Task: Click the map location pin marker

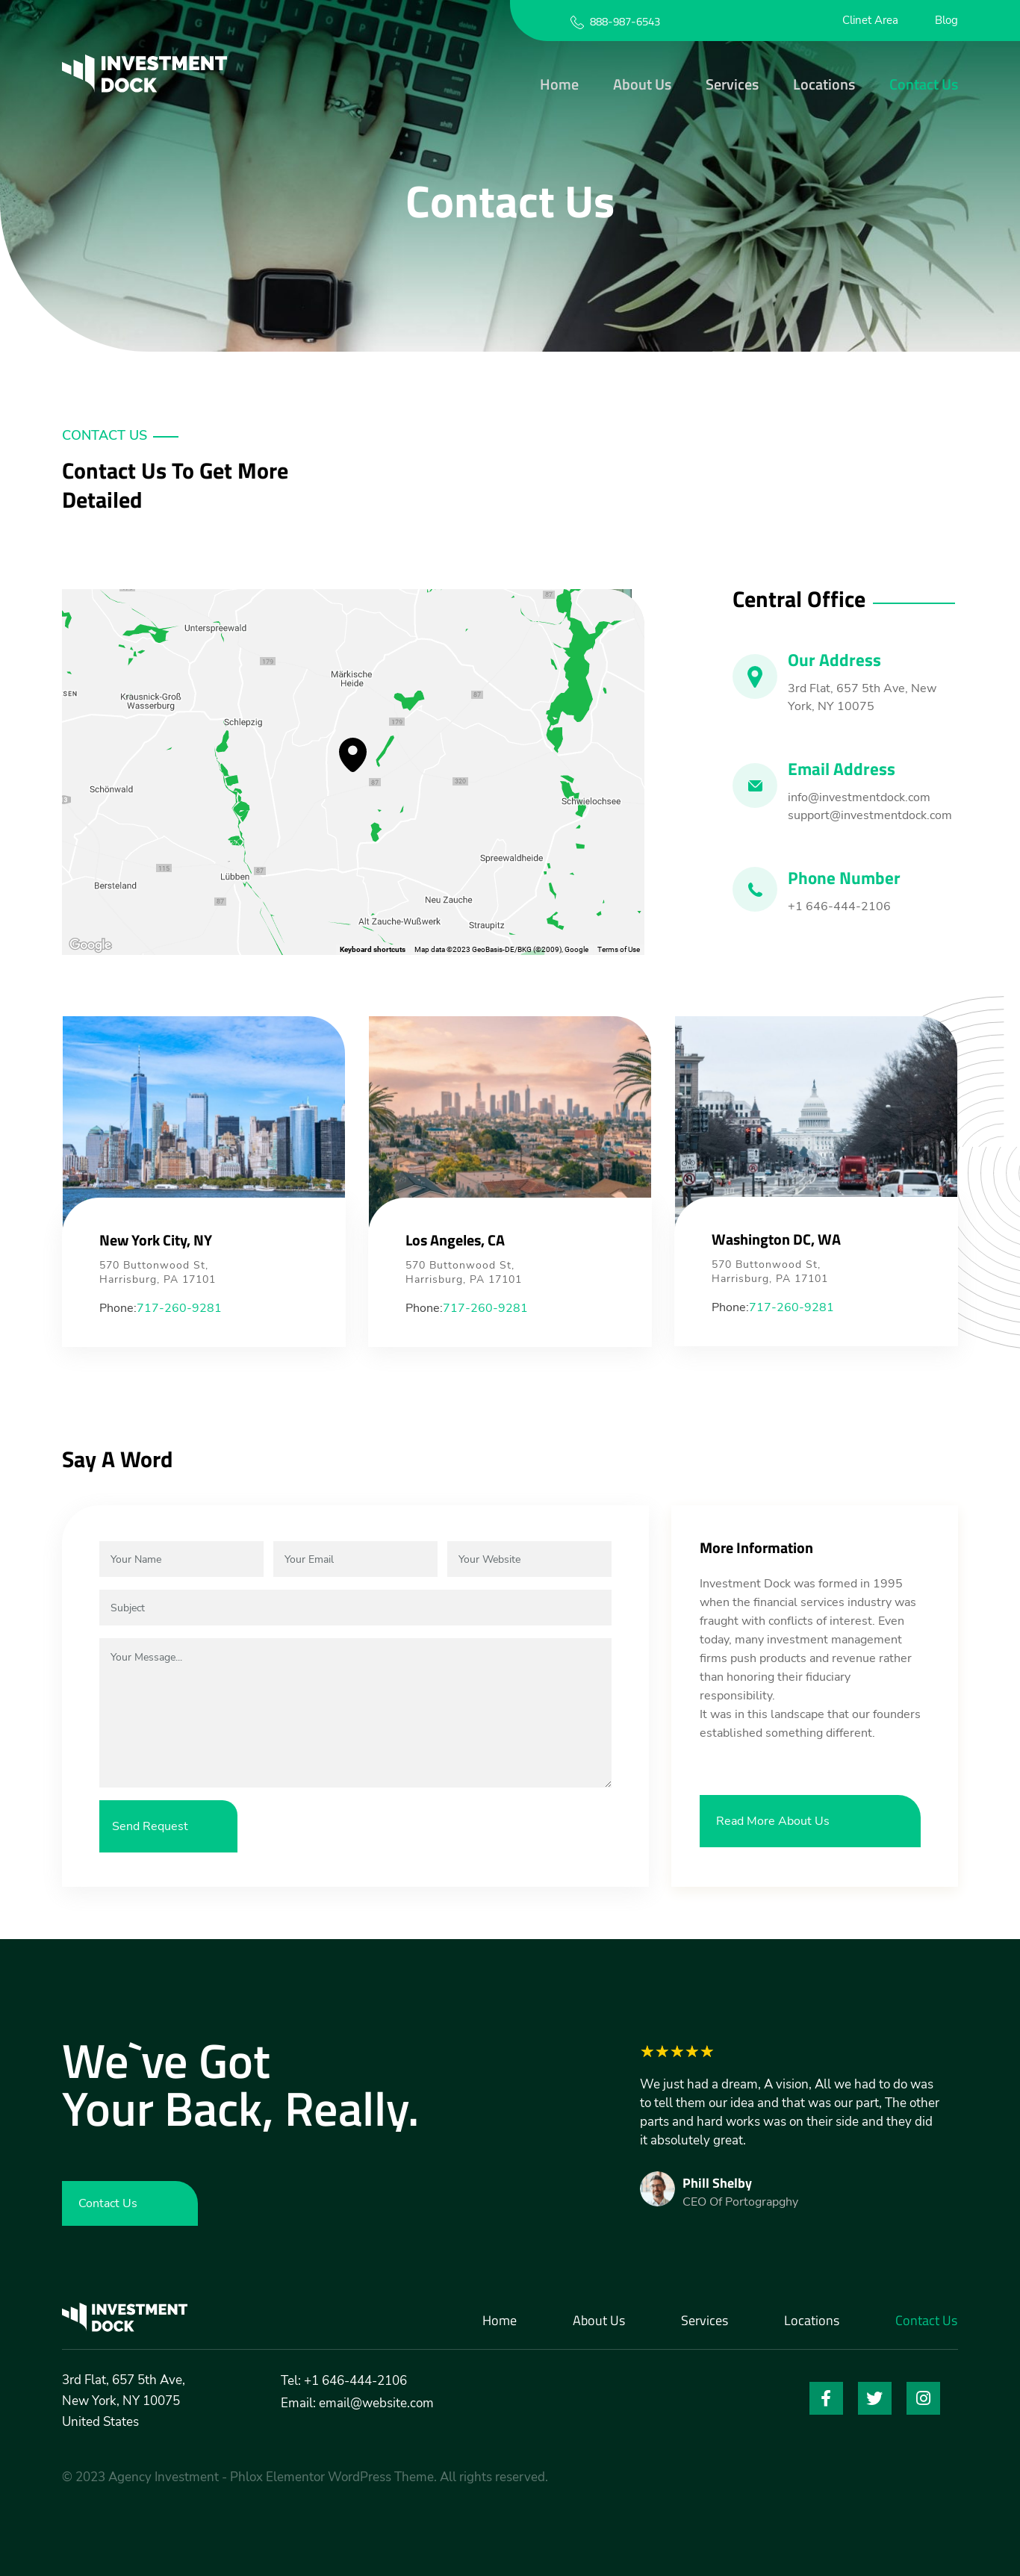Action: [x=352, y=753]
